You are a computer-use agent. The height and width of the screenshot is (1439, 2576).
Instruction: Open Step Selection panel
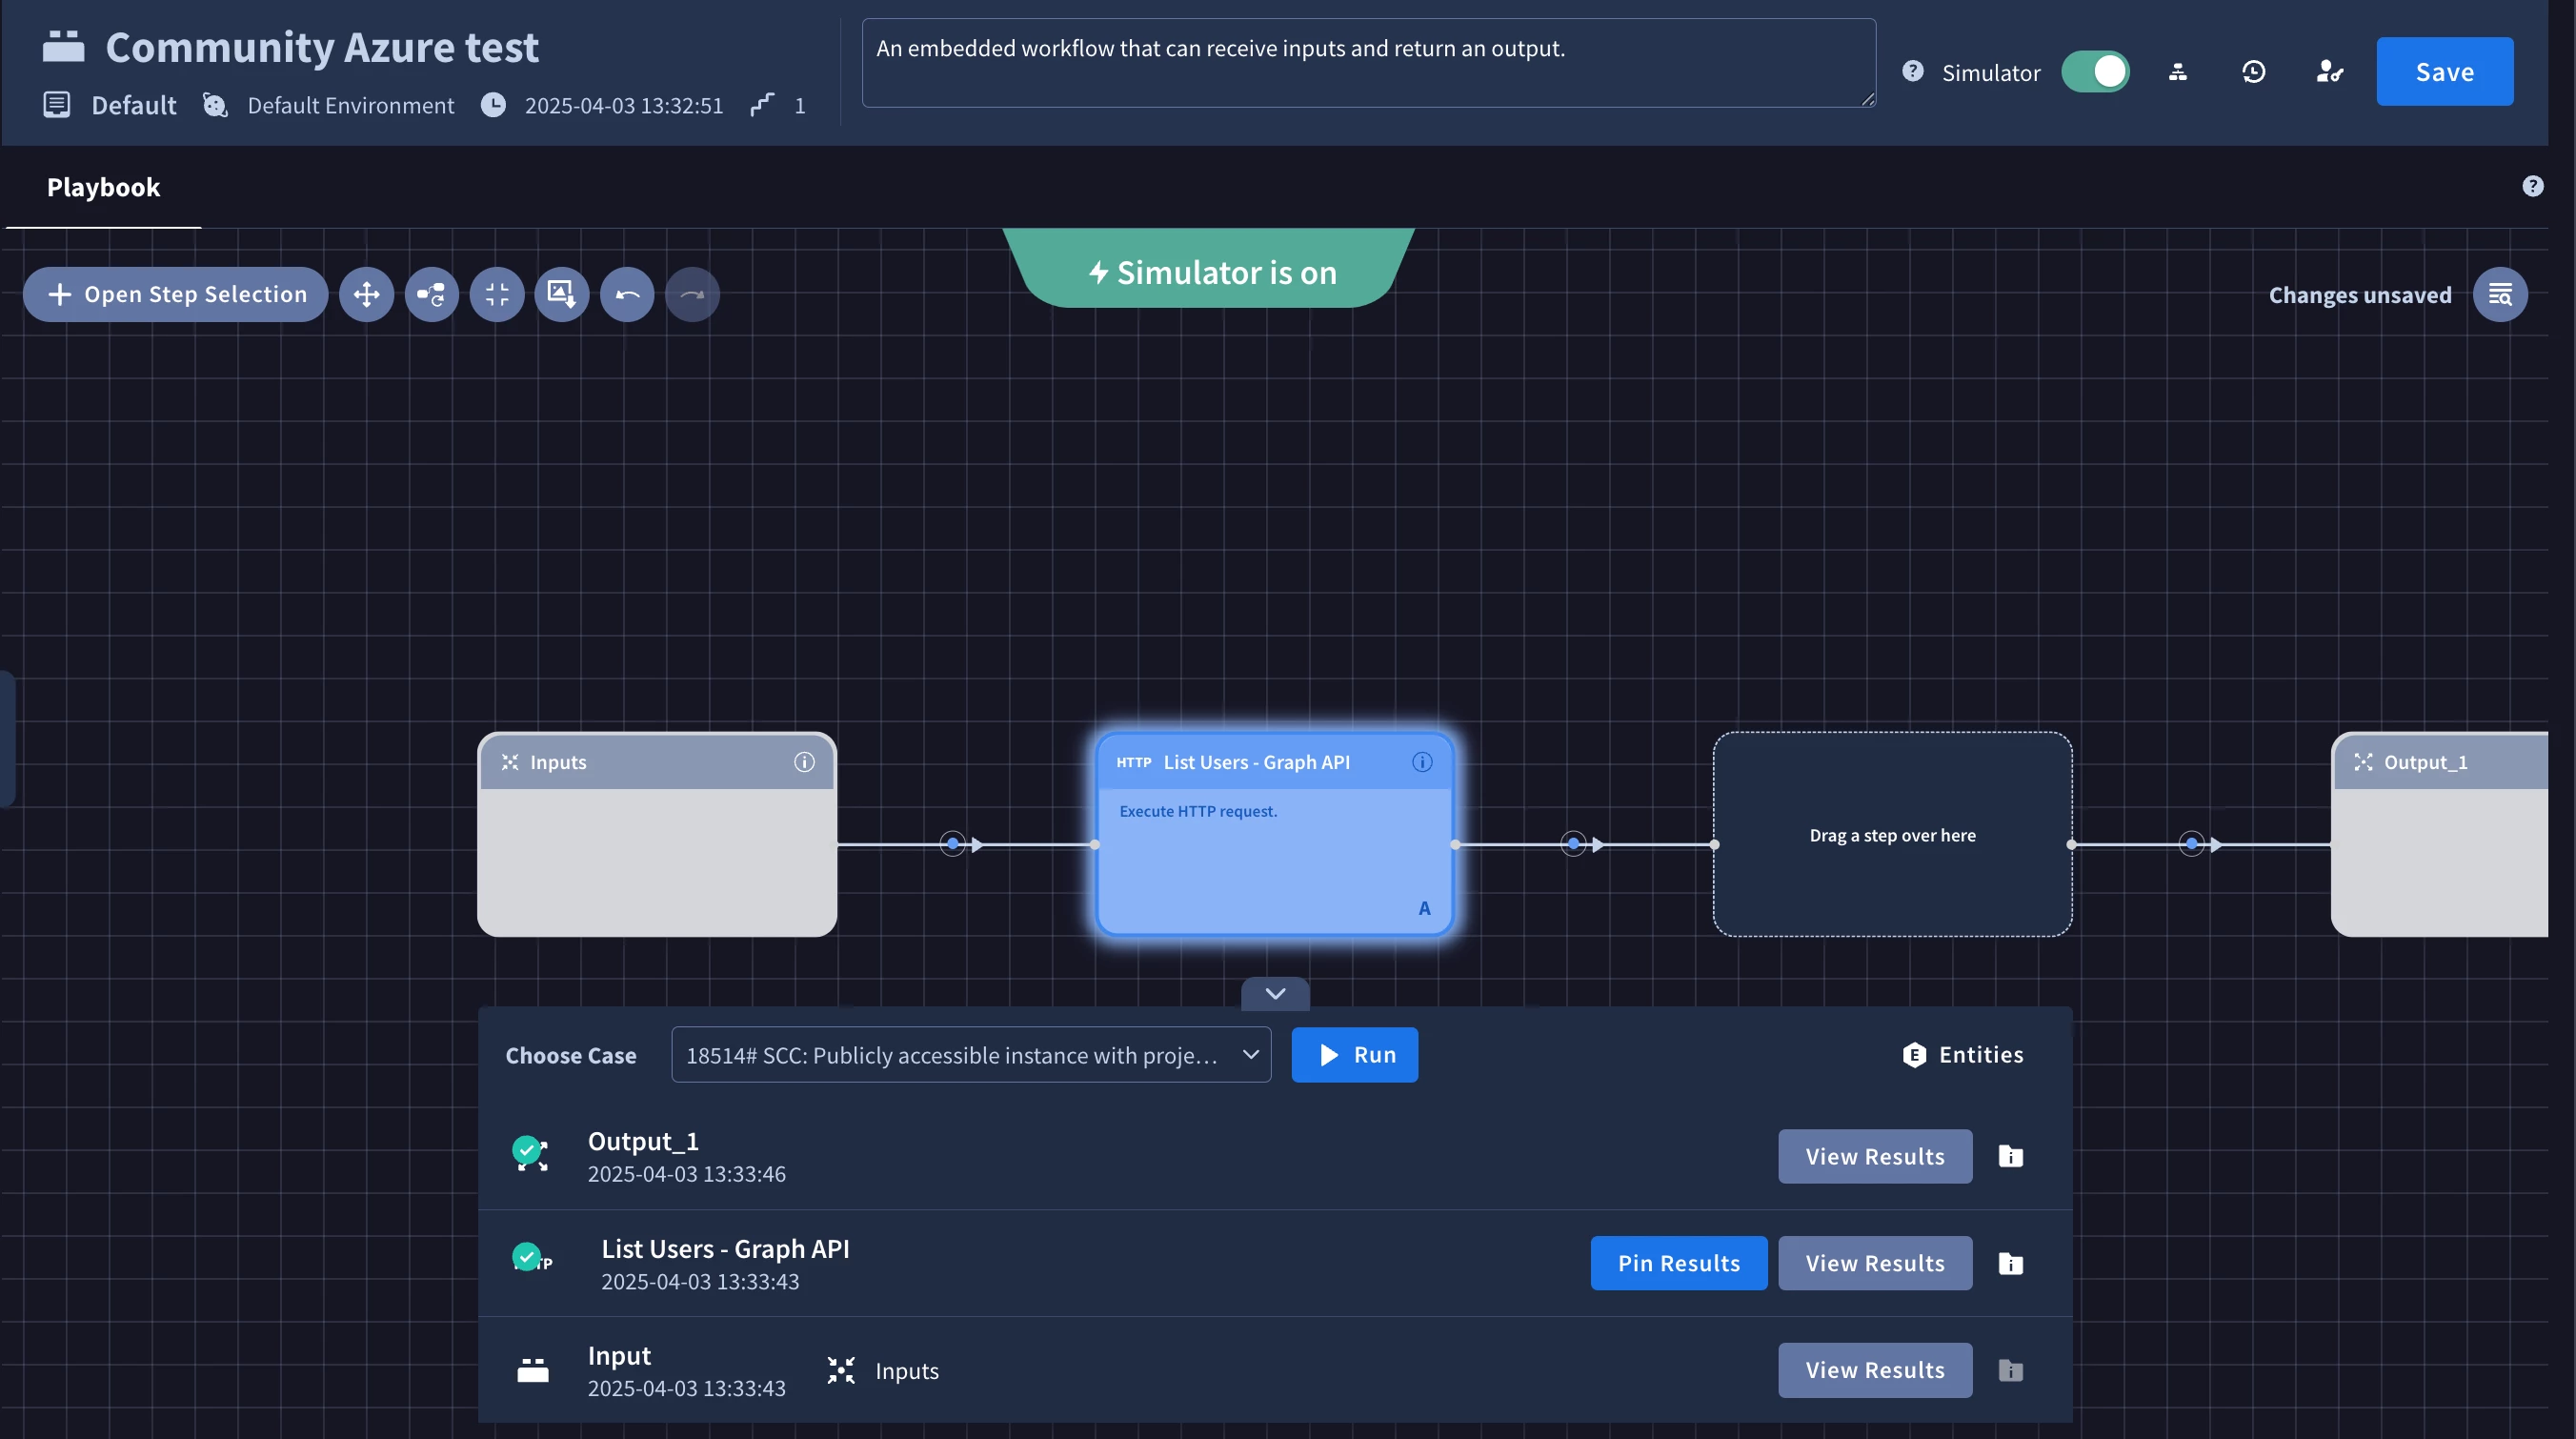176,294
